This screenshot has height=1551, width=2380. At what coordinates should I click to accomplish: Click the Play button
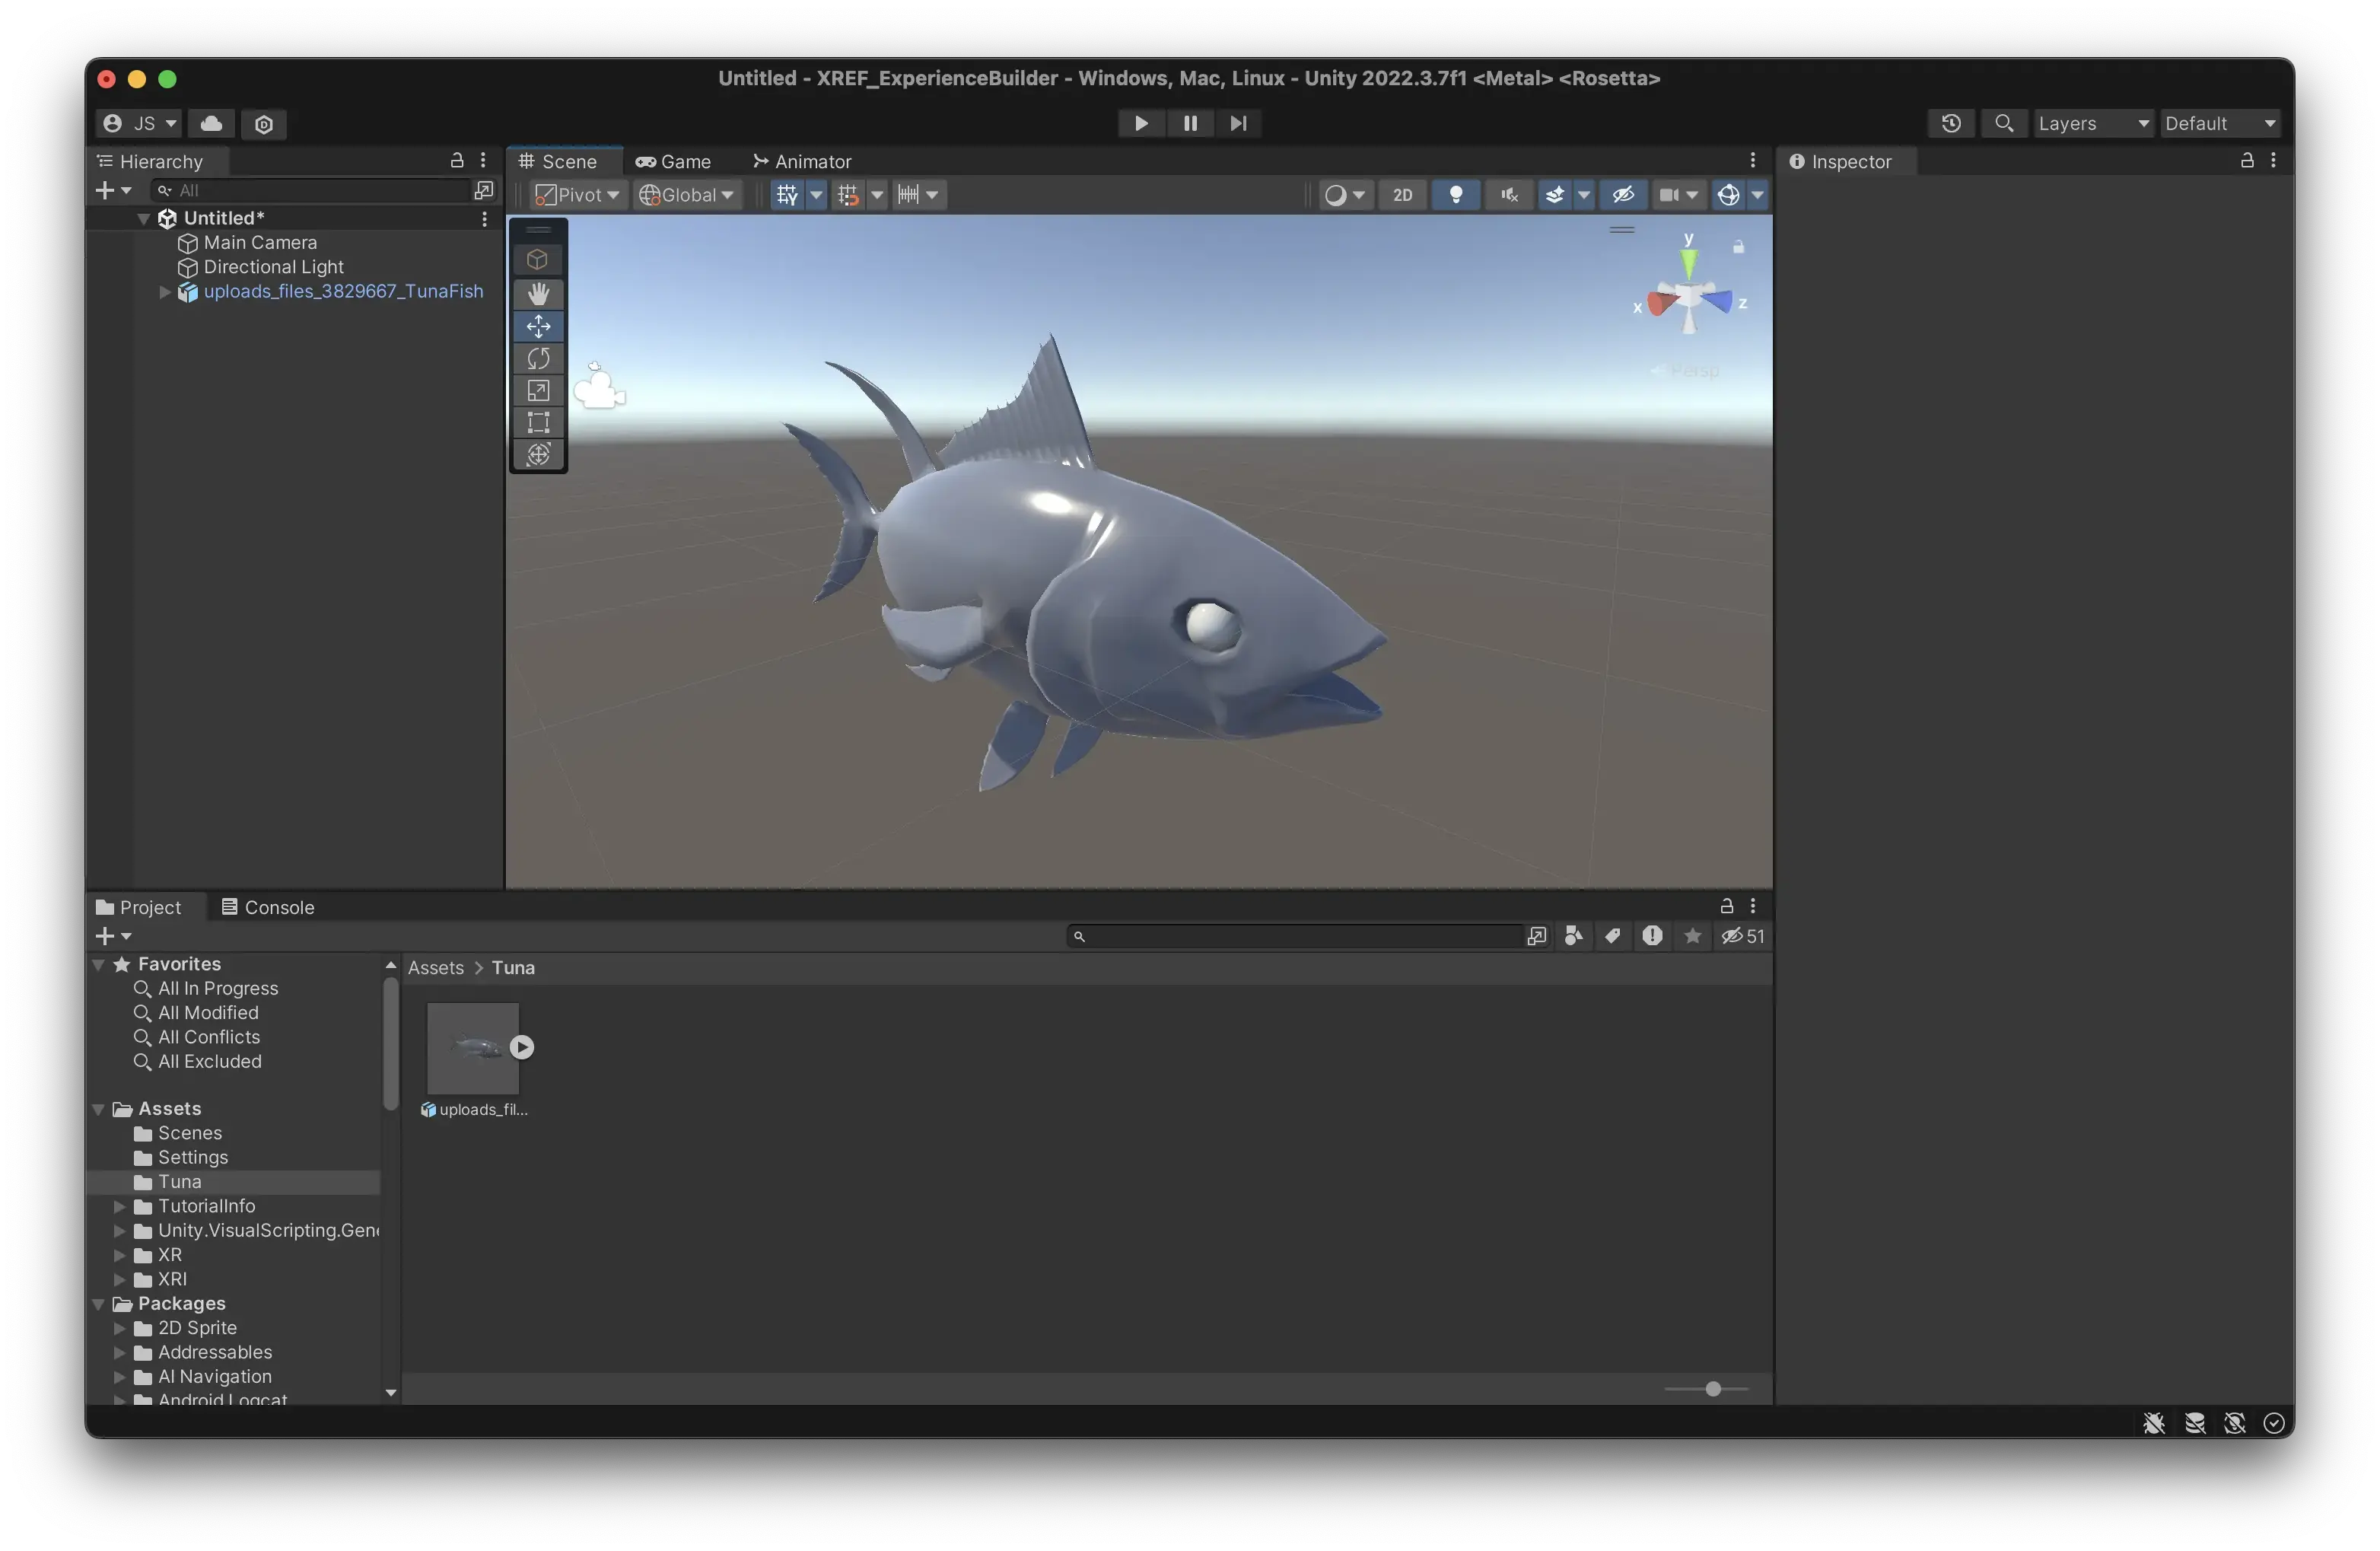tap(1140, 123)
